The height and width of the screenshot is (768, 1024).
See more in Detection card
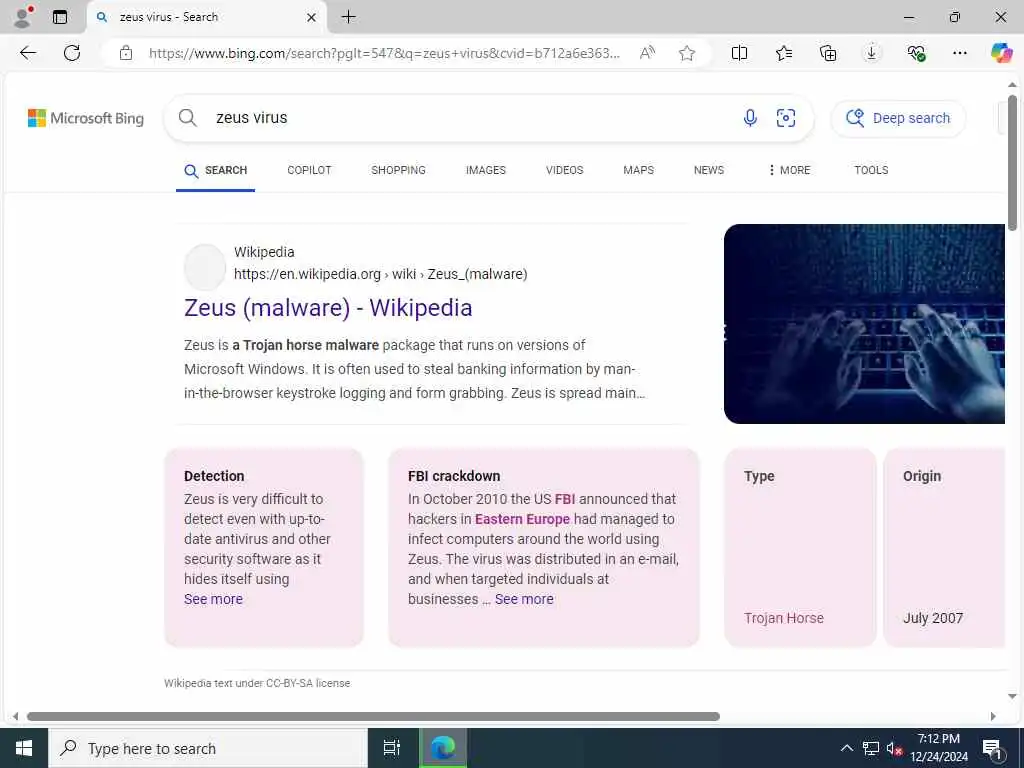click(214, 599)
